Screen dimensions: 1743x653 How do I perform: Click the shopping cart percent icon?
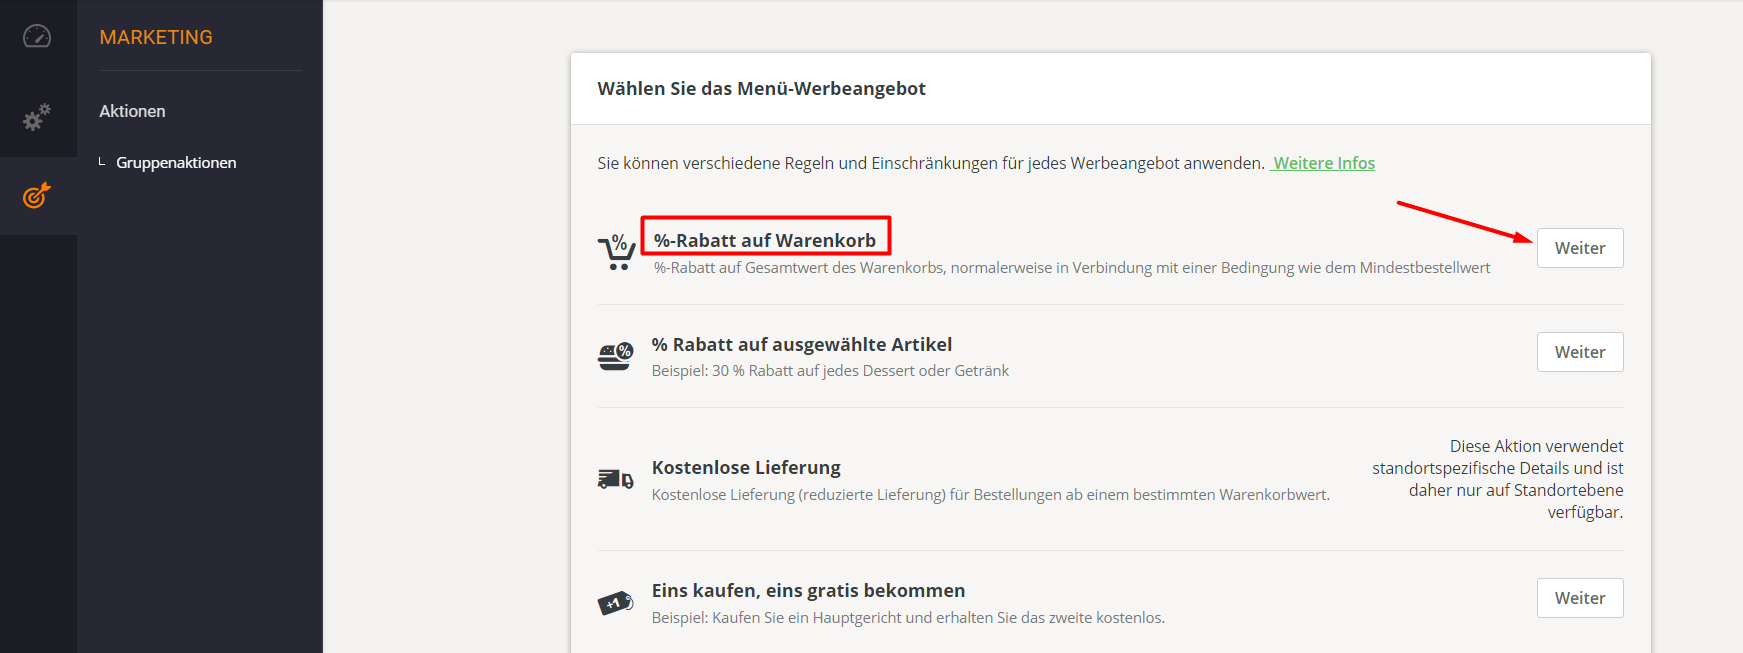click(616, 251)
